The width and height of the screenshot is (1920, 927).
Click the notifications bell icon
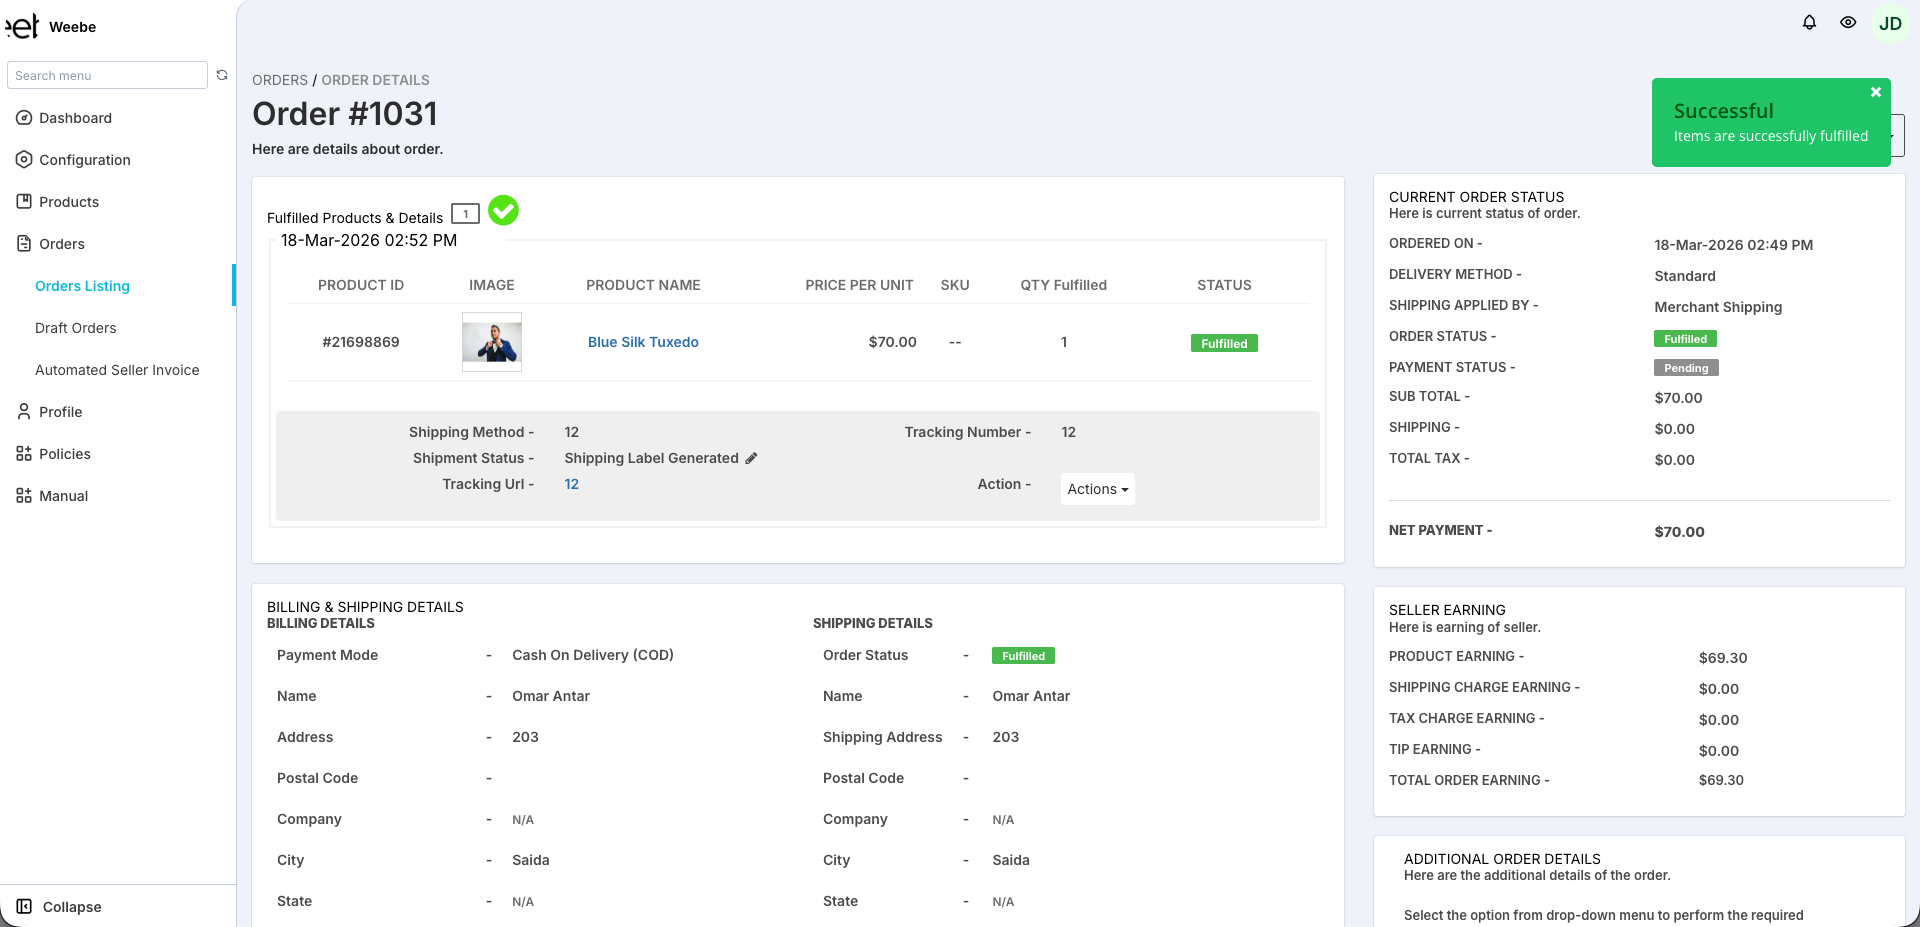click(1810, 22)
